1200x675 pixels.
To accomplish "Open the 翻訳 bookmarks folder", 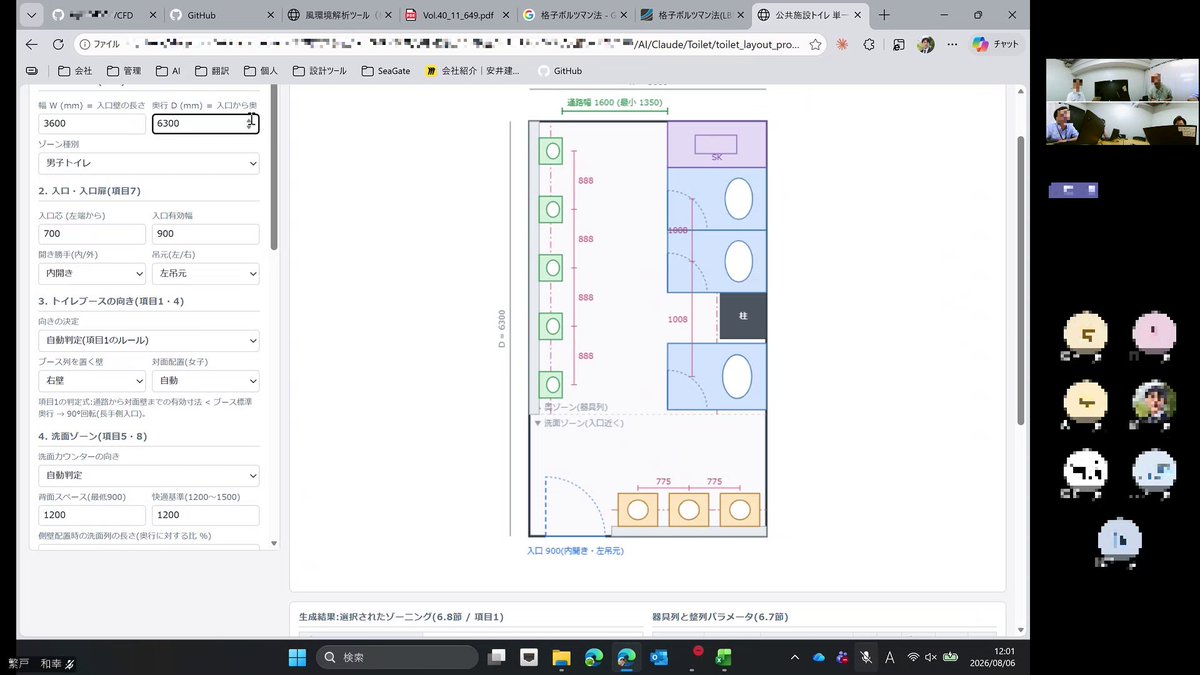I will 212,71.
